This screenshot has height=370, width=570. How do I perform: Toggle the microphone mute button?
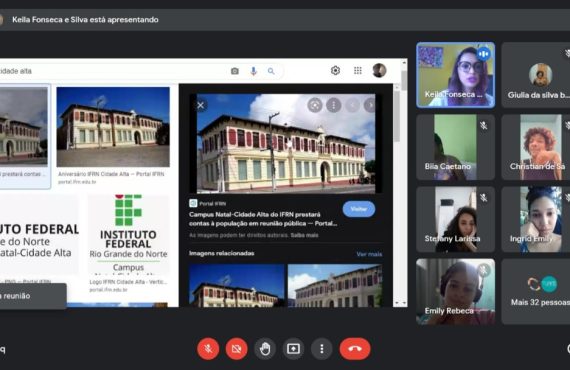coord(208,349)
